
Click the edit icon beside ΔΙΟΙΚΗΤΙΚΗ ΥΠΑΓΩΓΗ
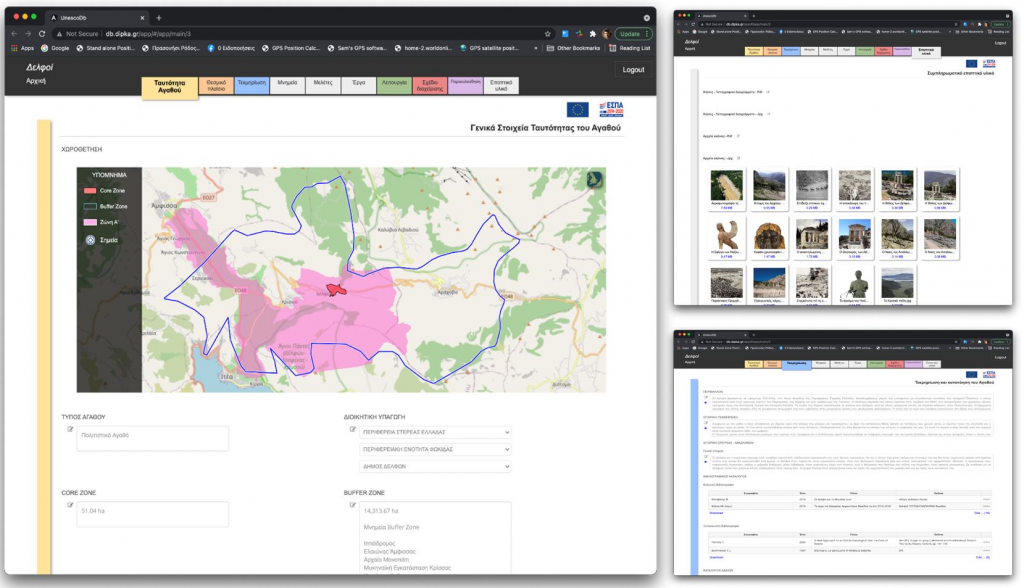coord(352,429)
